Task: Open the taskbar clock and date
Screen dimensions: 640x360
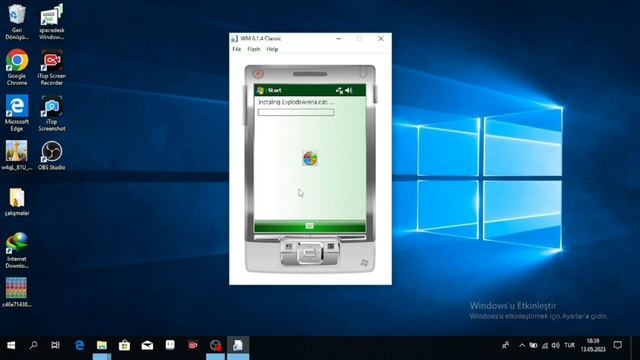Action: pos(593,345)
